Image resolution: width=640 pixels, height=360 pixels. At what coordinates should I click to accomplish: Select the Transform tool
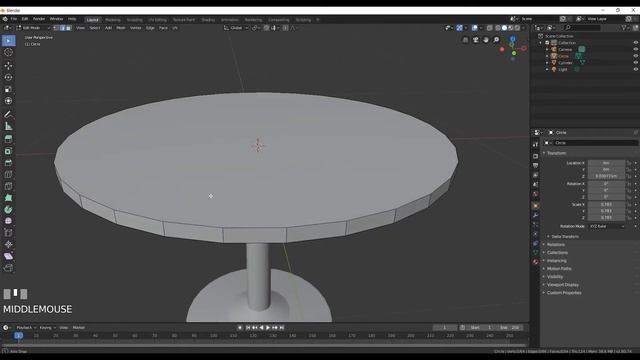coord(9,101)
